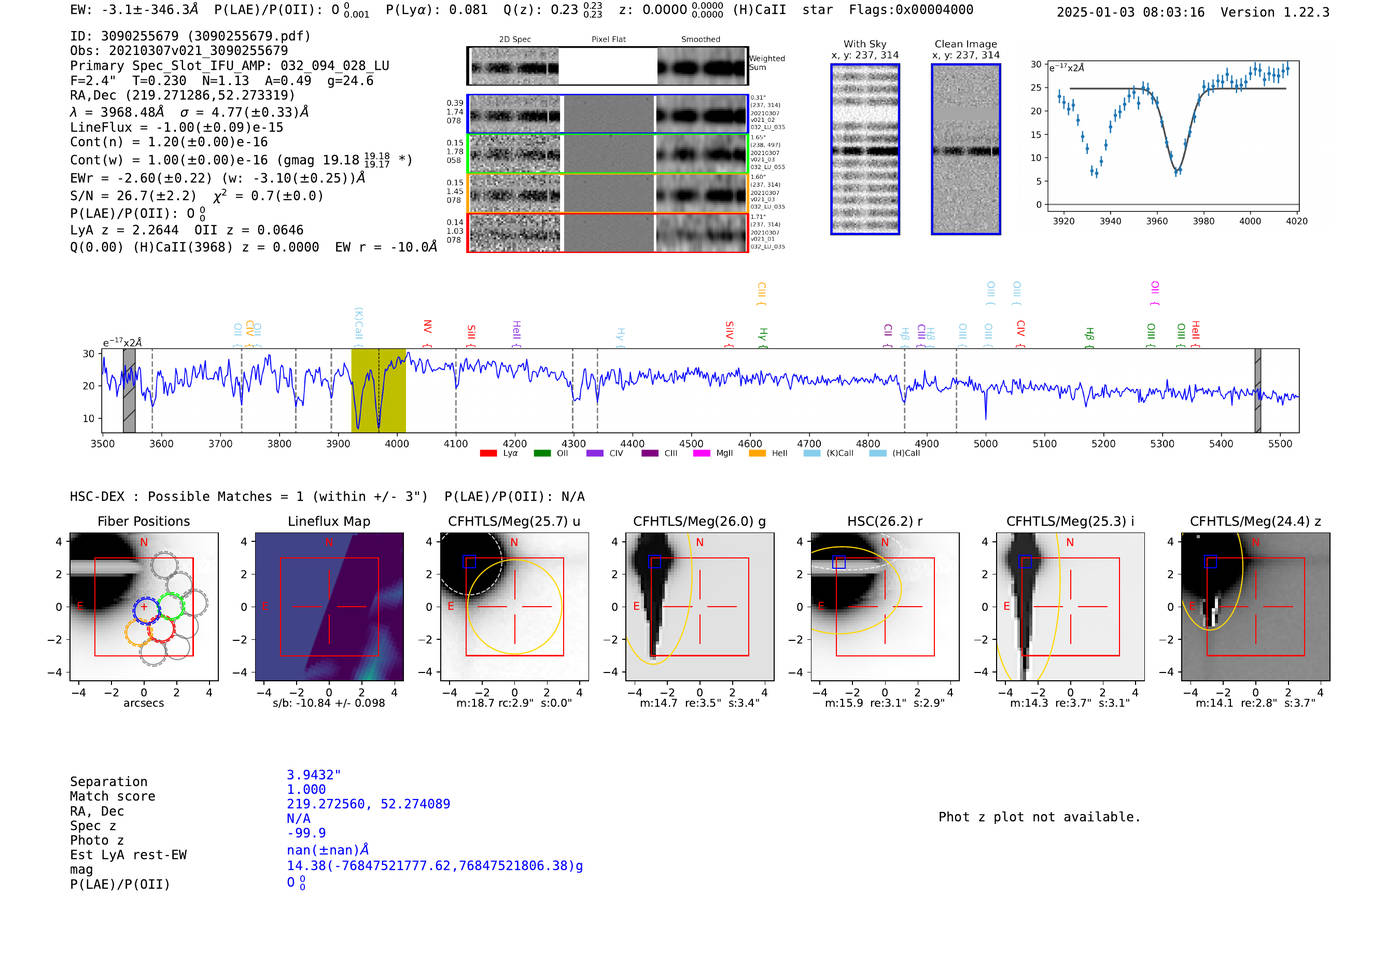Screen dimensions: 1400x953
Task: Click the yellow highlighted band in the spectrum
Action: coord(379,390)
